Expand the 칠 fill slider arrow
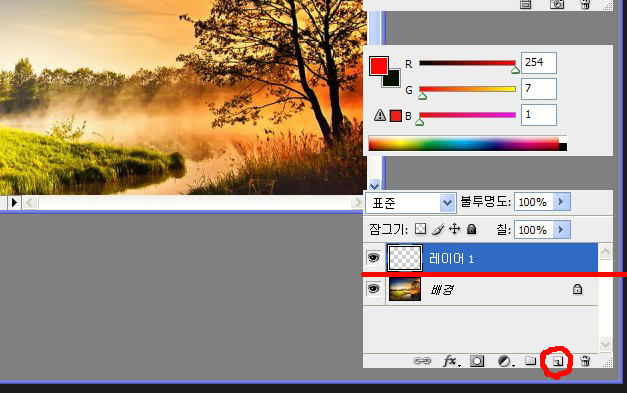 point(561,229)
